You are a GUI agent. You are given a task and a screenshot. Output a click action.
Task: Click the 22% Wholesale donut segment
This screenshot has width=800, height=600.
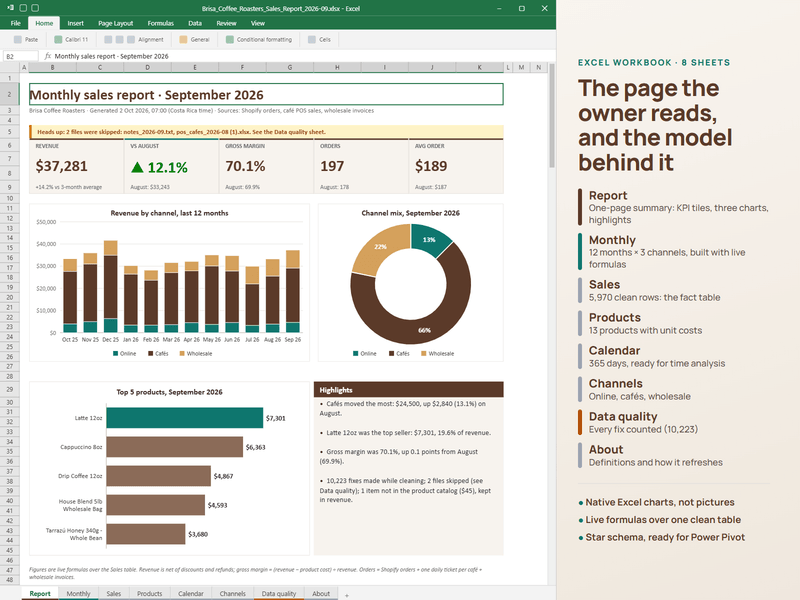[381, 246]
